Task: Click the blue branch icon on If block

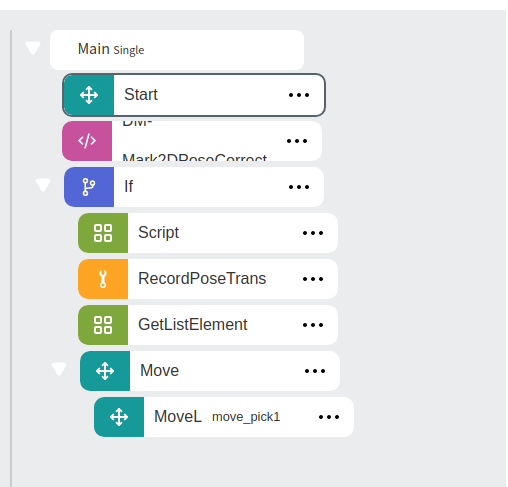Action: (89, 187)
